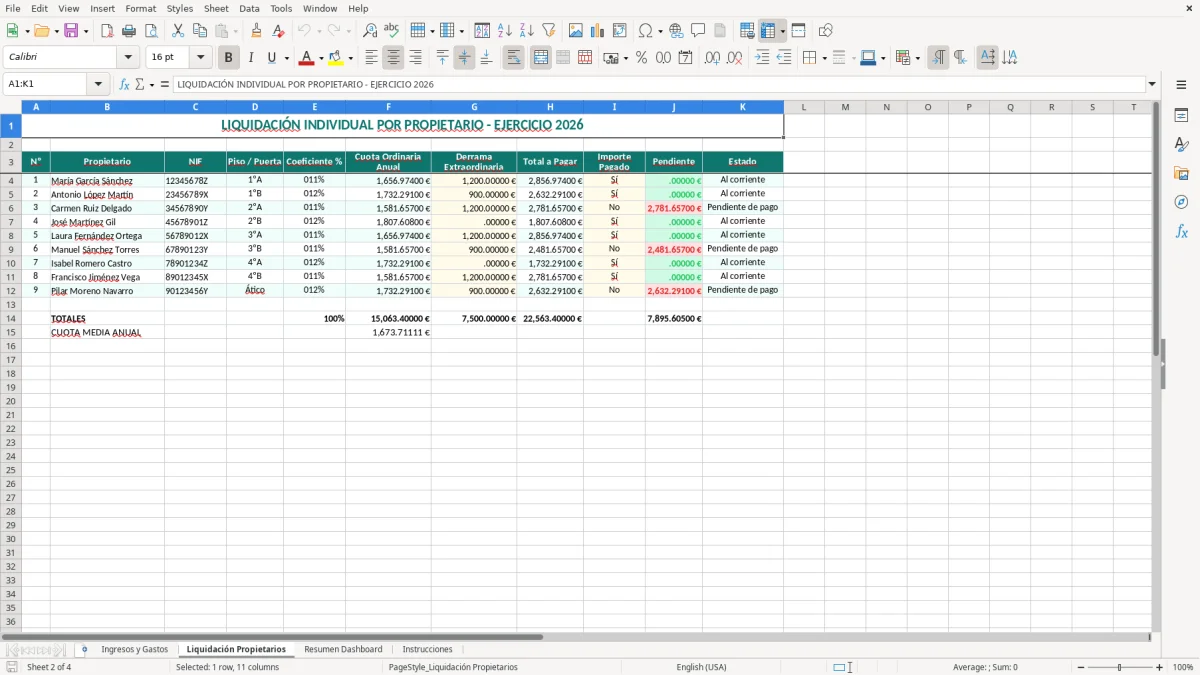Open Find and Replace

click(370, 31)
